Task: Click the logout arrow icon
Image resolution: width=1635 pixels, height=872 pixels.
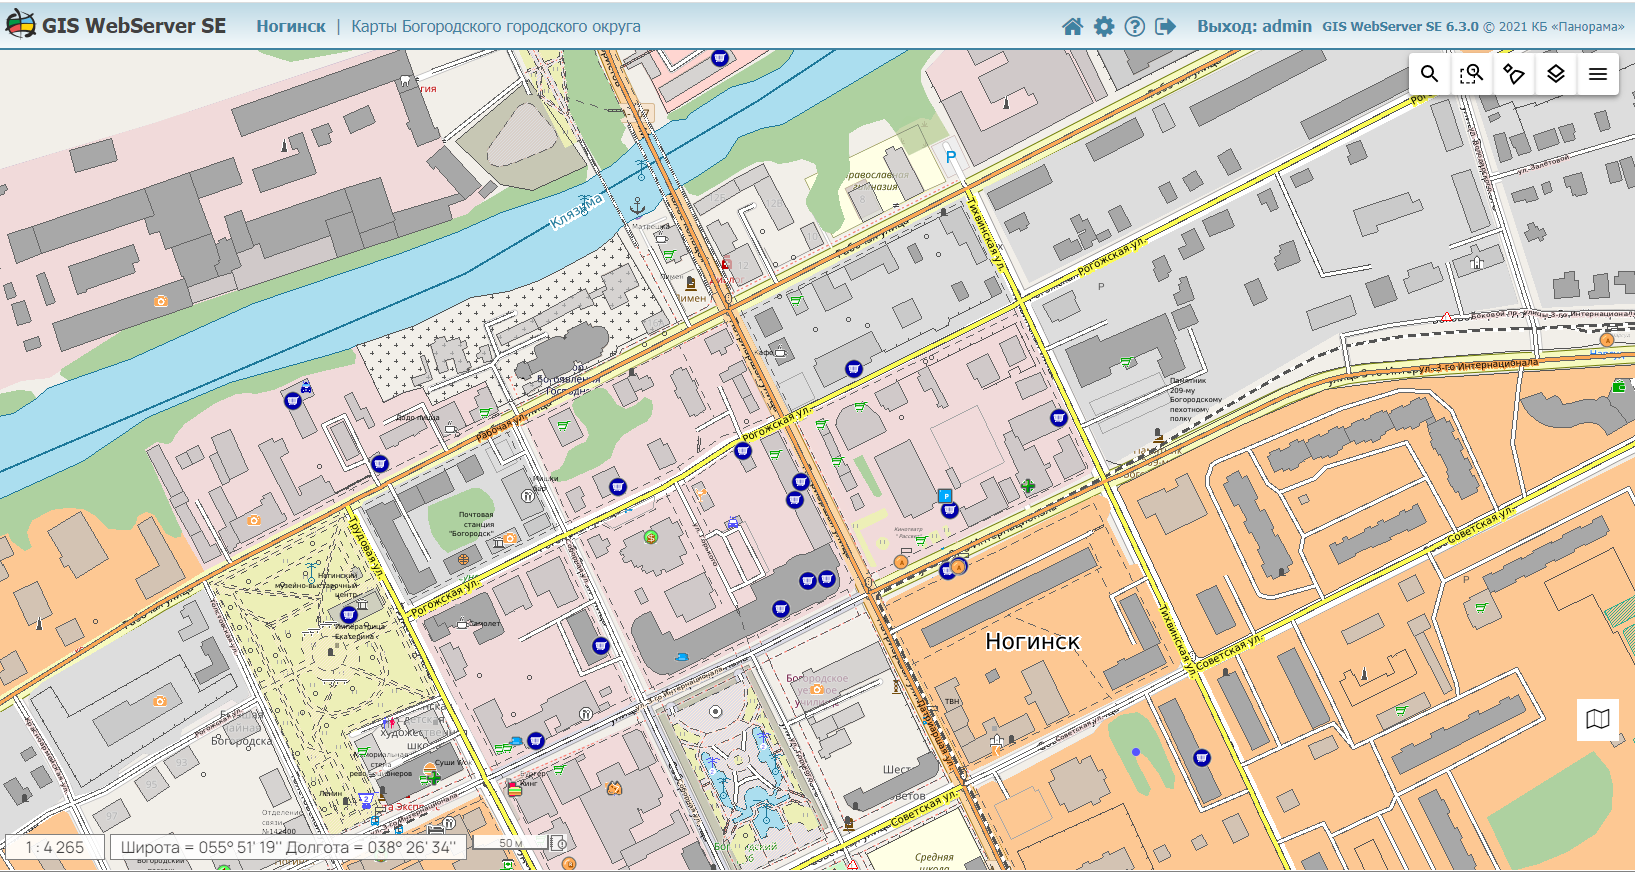Action: (1166, 27)
